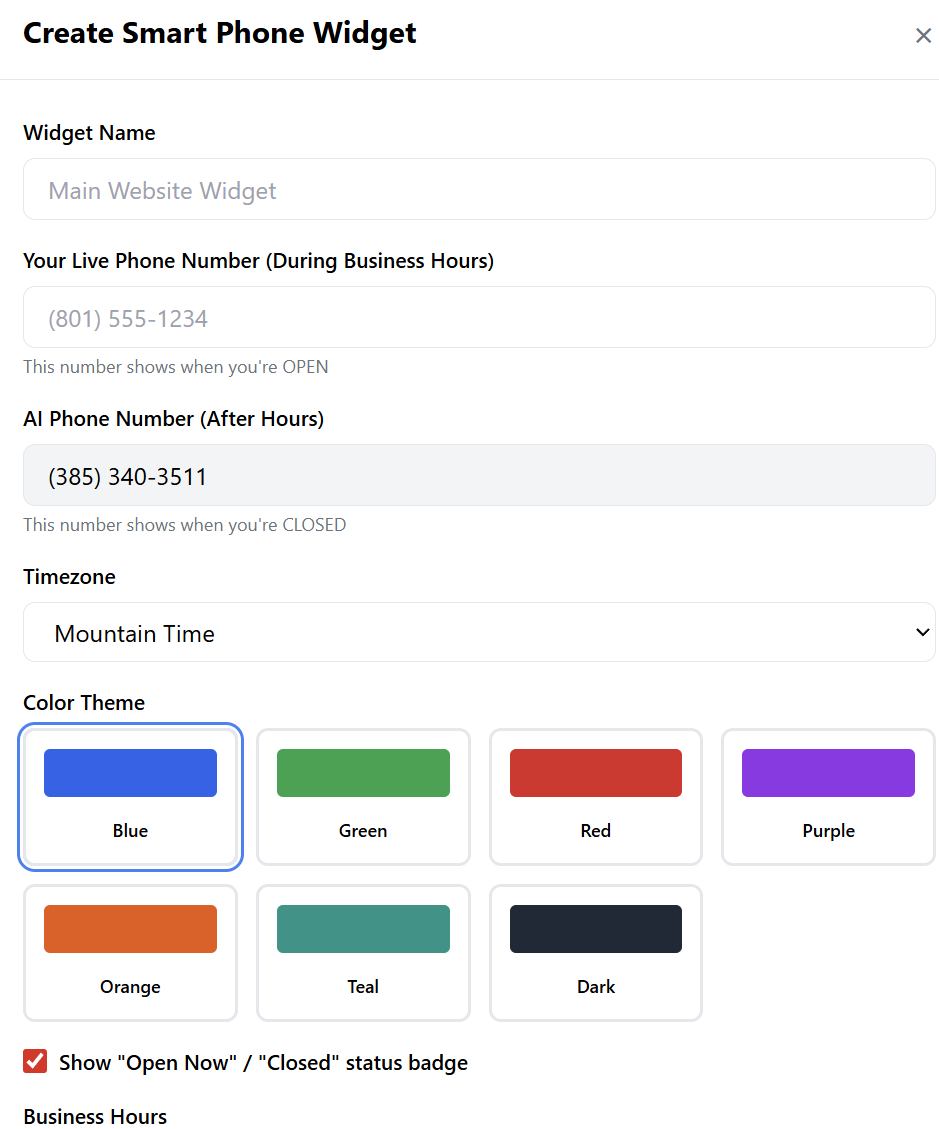Image resolution: width=939 pixels, height=1129 pixels.
Task: Click the Widget Name input field
Action: click(x=479, y=190)
